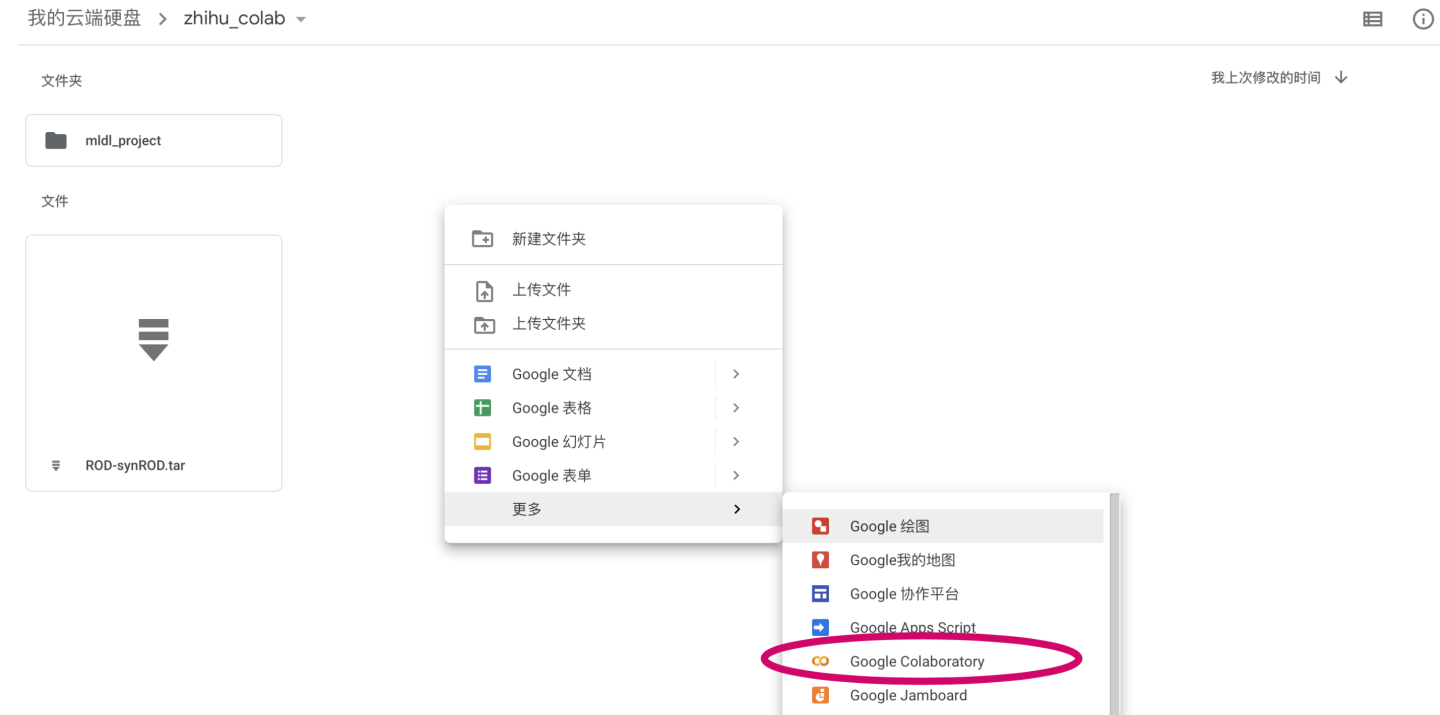Click the 上传文件 upload icon
The image size is (1440, 715).
coord(483,290)
